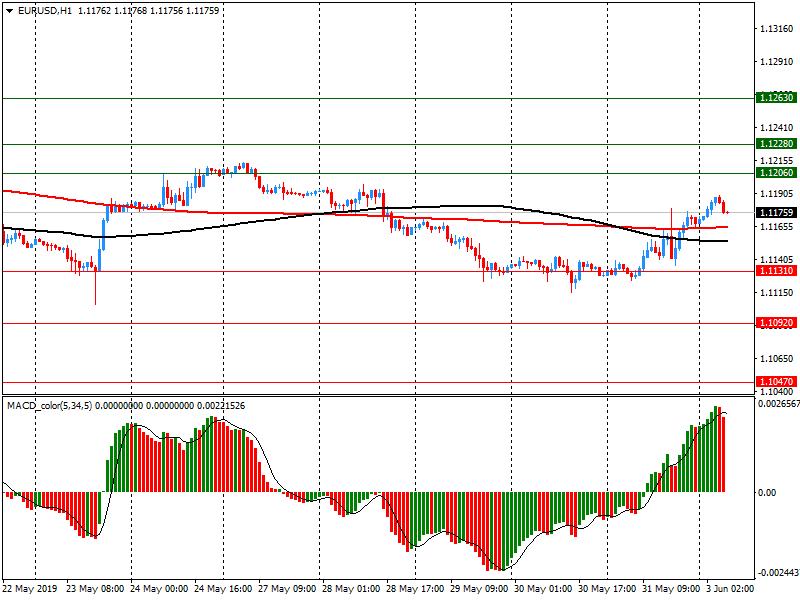800x600 pixels.
Task: Select the current price tag 1.11759
Action: pos(775,213)
